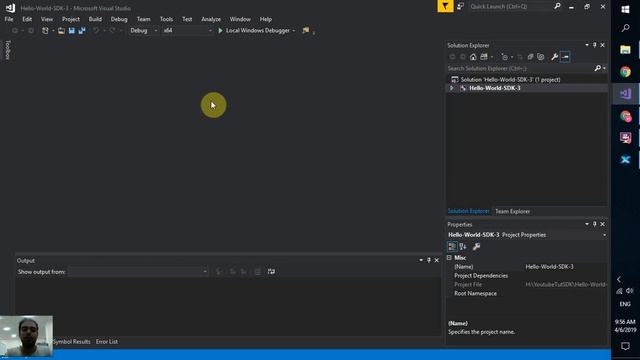Open the yellow notifications filter flag icon
This screenshot has height=360, width=640.
445,6
